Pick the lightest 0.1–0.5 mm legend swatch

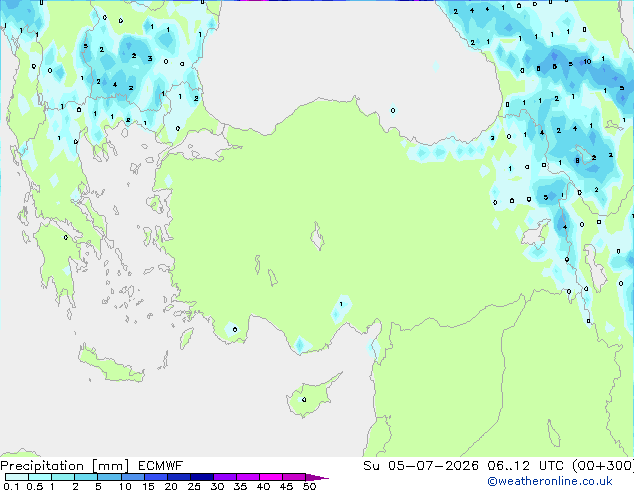(x=17, y=477)
